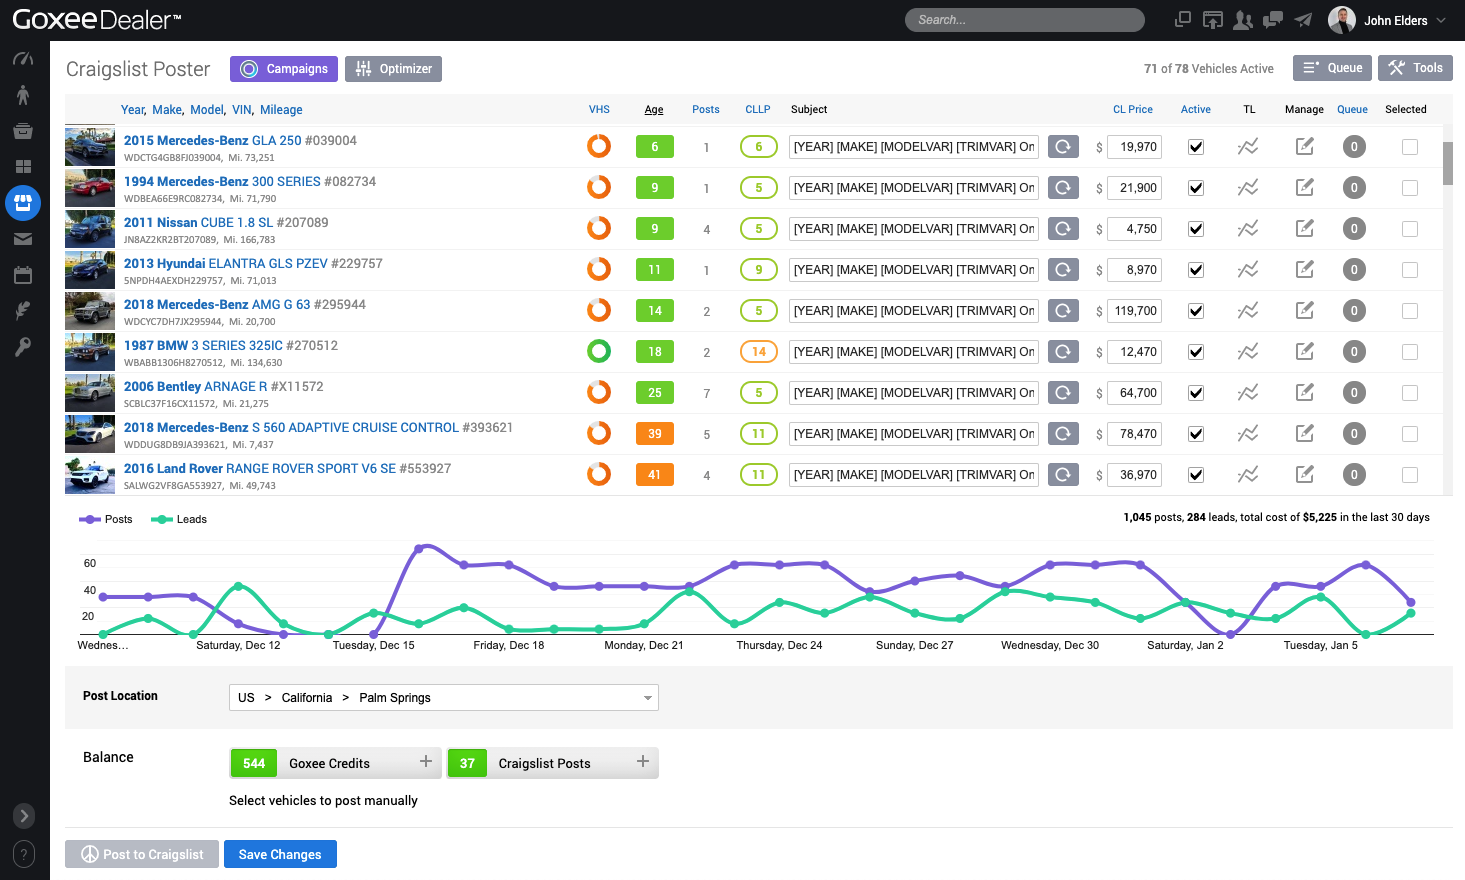The height and width of the screenshot is (880, 1465).
Task: Click refresh subject icon for 2011 Nissan CUBE
Action: coord(1063,229)
